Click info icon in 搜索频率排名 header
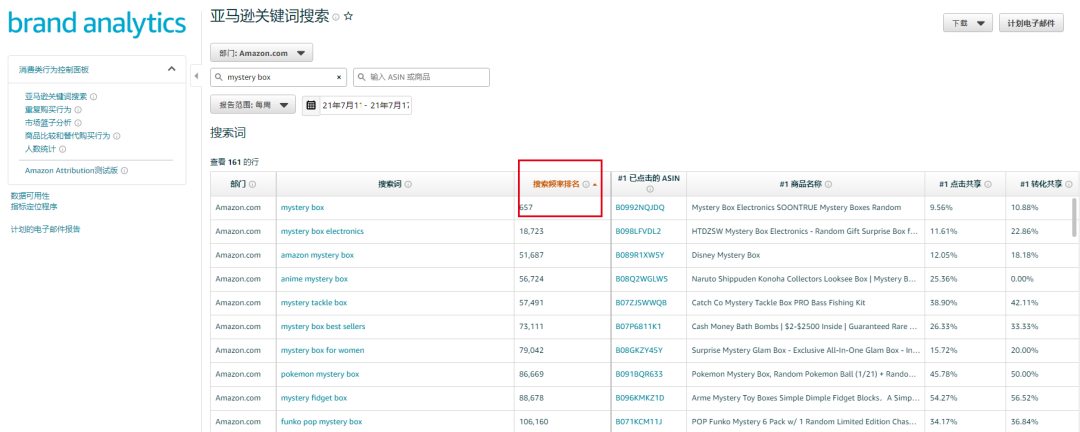 pyautogui.click(x=586, y=184)
